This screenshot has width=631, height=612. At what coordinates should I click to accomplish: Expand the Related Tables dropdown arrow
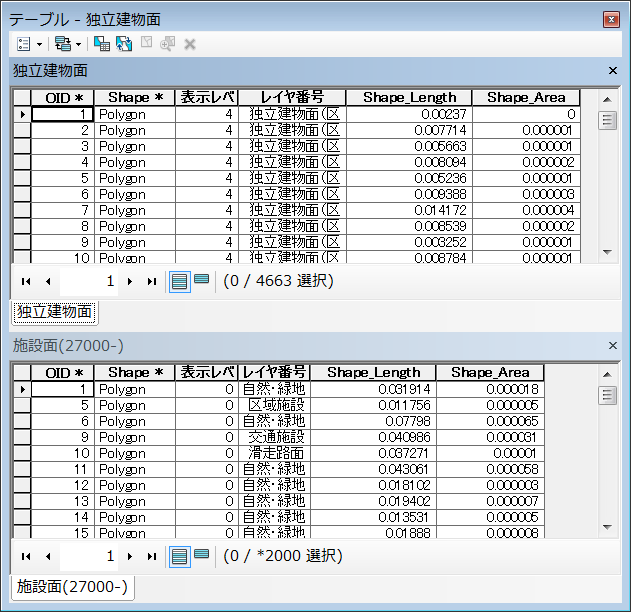(x=78, y=44)
